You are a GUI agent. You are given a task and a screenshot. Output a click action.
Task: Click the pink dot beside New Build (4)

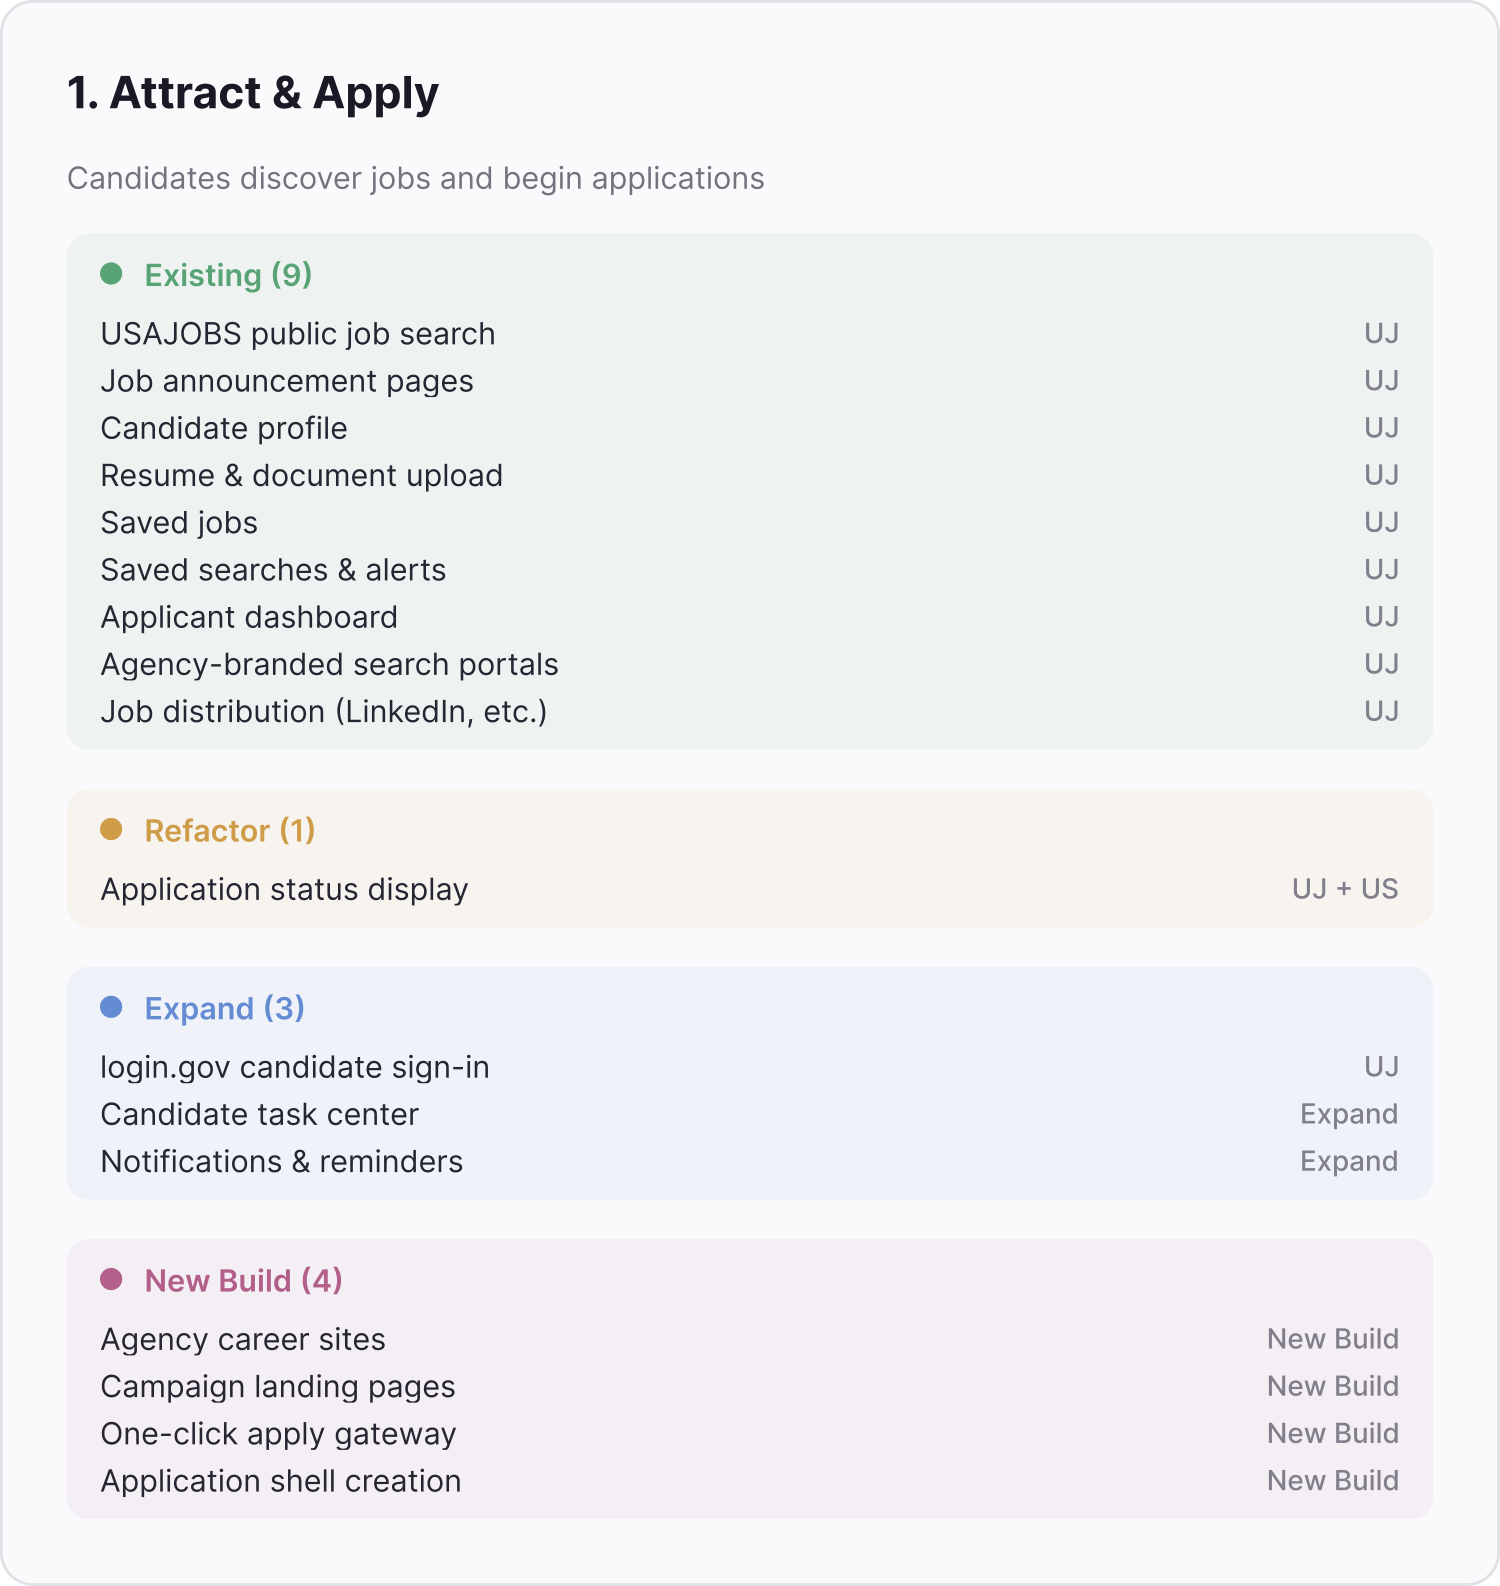pyautogui.click(x=111, y=1280)
